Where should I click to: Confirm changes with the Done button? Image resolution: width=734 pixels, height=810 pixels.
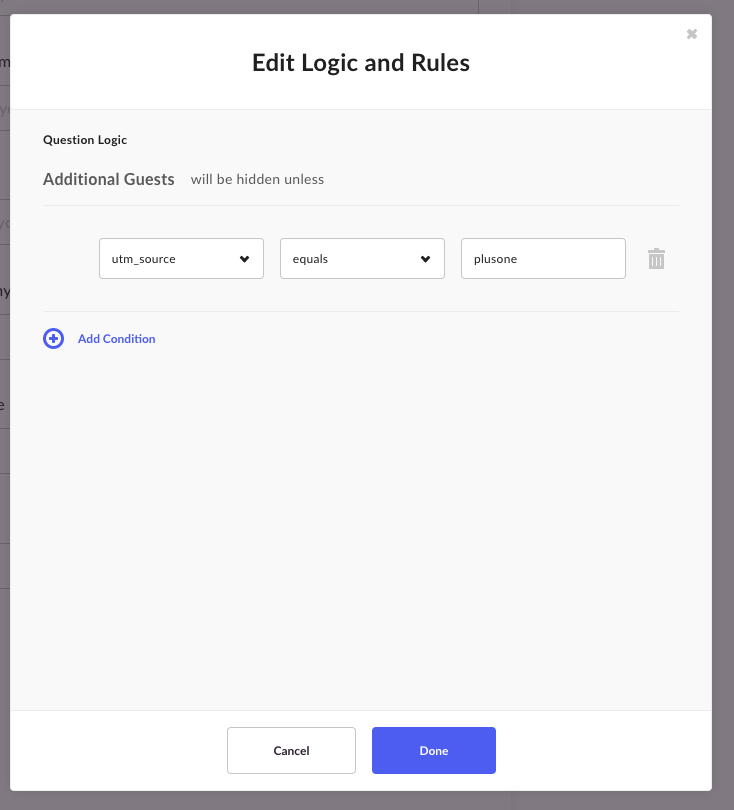(434, 751)
